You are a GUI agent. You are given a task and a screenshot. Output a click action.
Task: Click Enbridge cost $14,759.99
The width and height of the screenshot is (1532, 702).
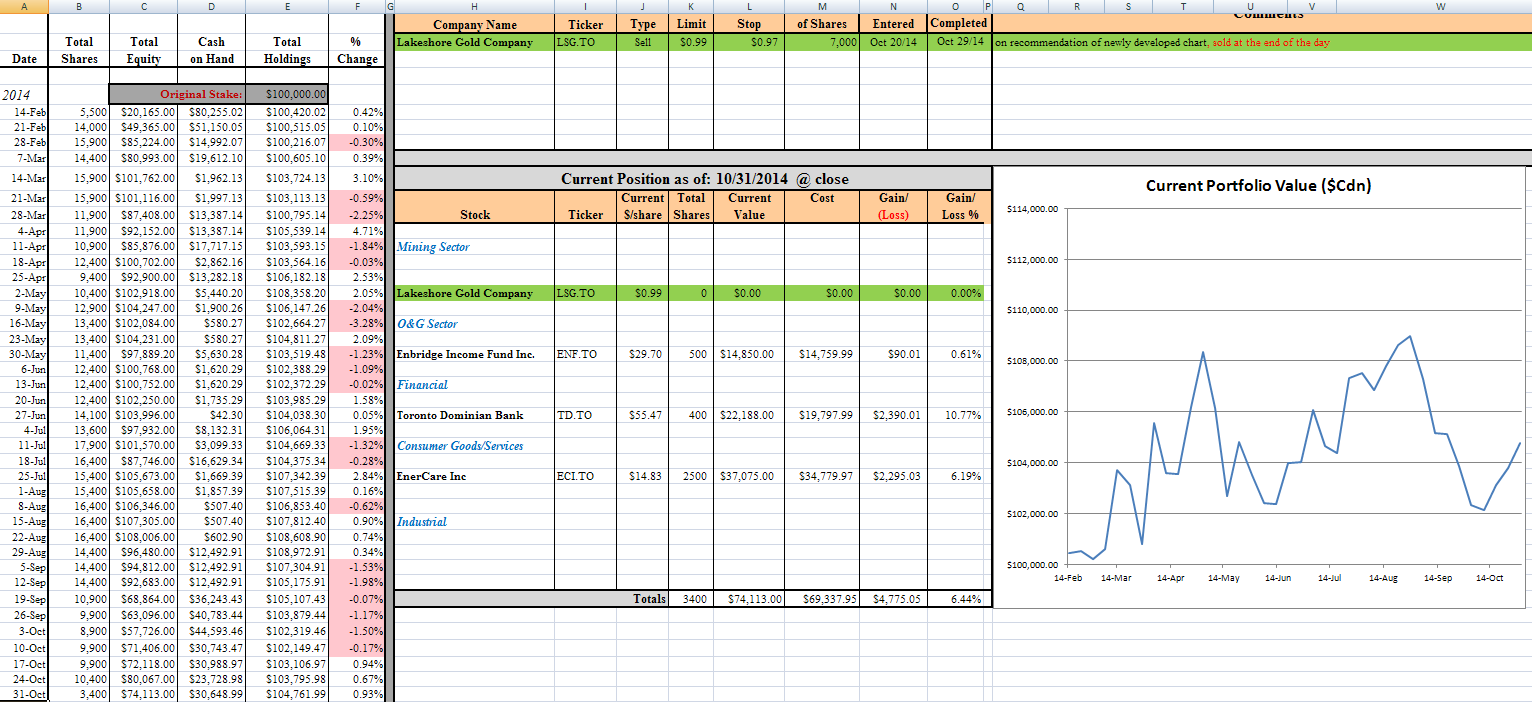pyautogui.click(x=821, y=354)
